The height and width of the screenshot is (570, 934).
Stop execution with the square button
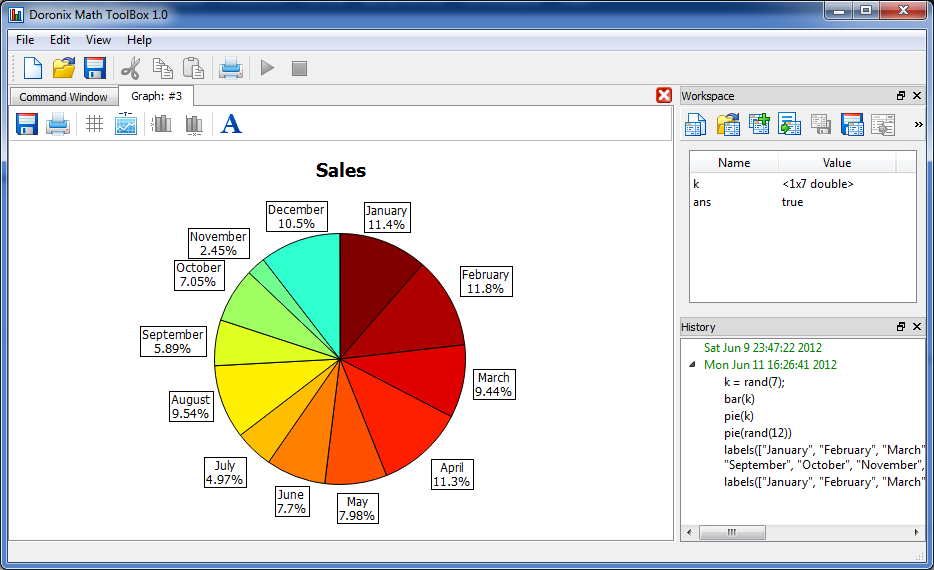point(299,68)
